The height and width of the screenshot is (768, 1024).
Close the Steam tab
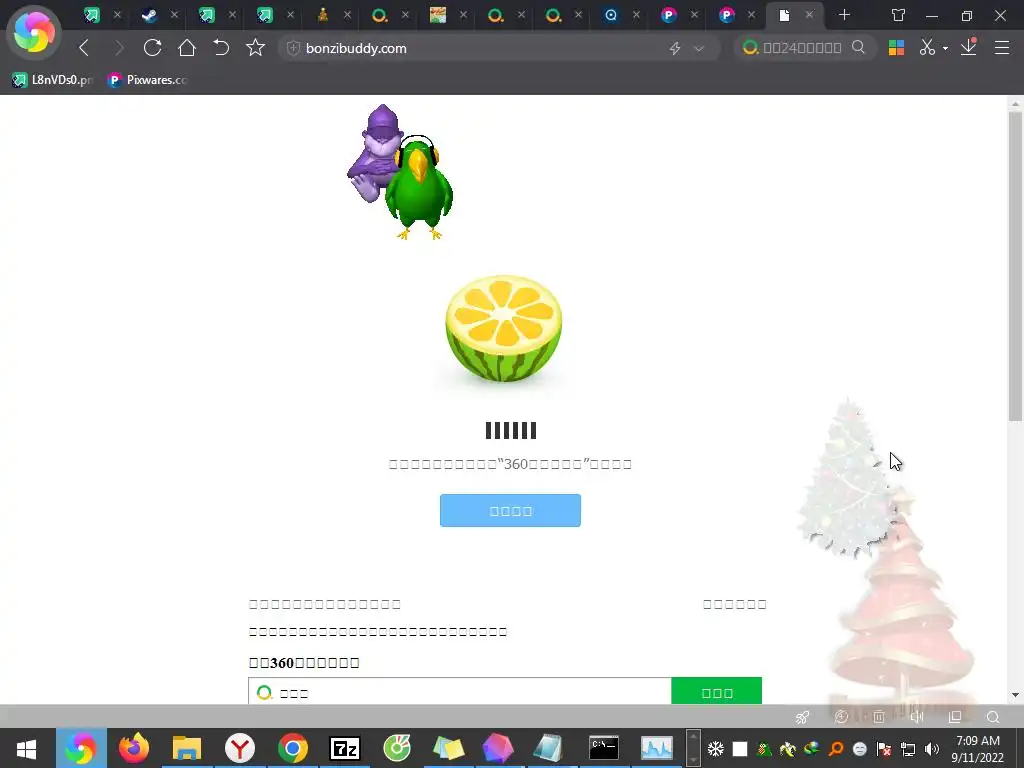click(174, 15)
